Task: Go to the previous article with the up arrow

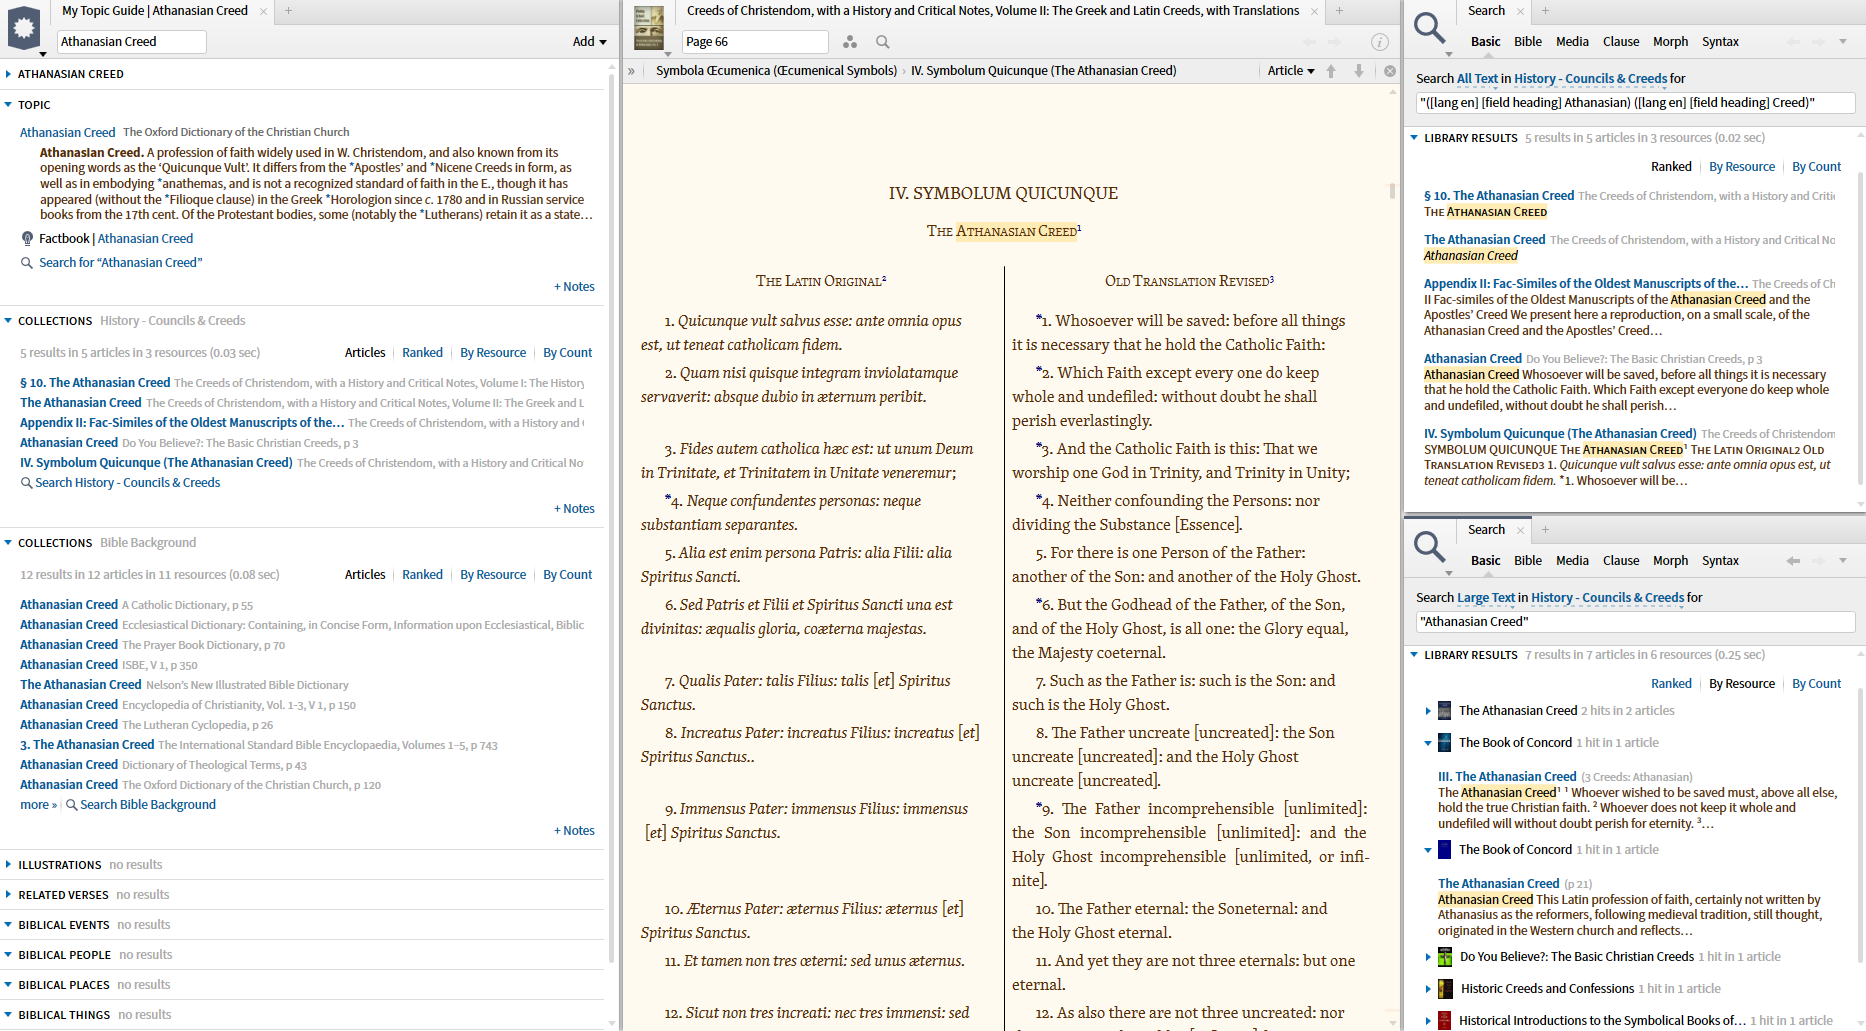Action: tap(1331, 71)
